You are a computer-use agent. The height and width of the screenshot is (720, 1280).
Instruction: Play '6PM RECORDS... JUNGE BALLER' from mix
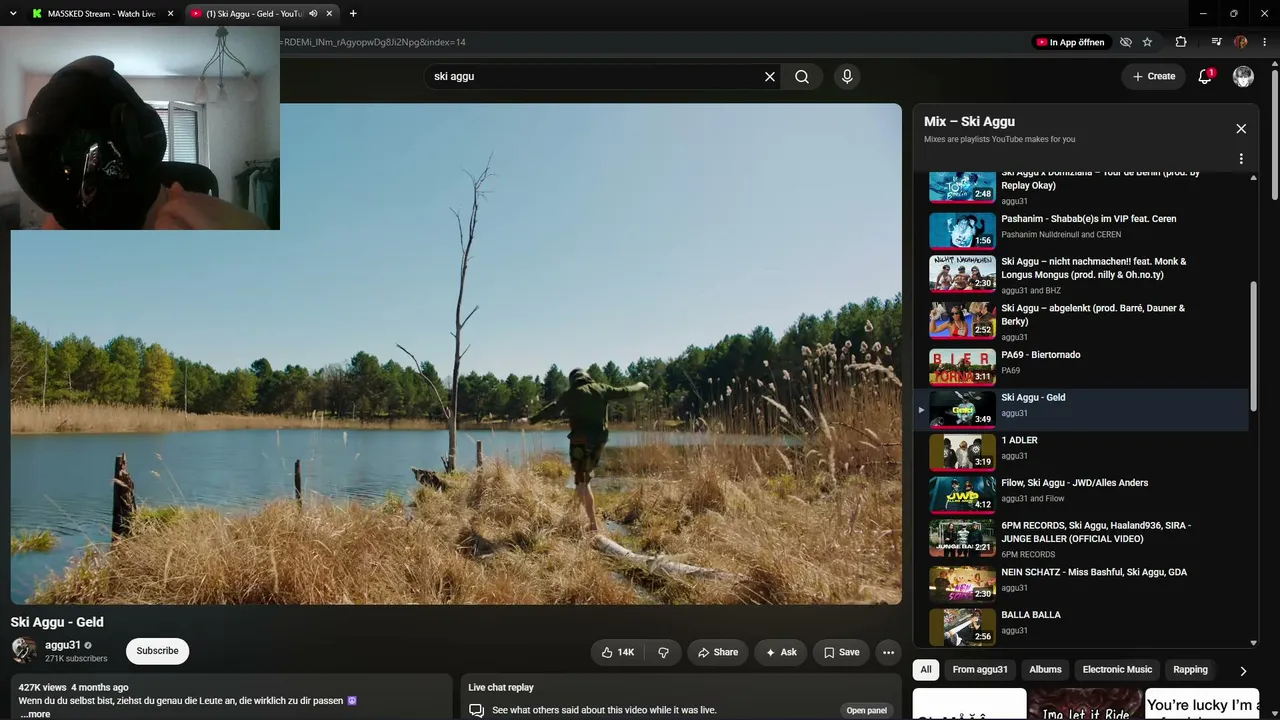click(1081, 538)
